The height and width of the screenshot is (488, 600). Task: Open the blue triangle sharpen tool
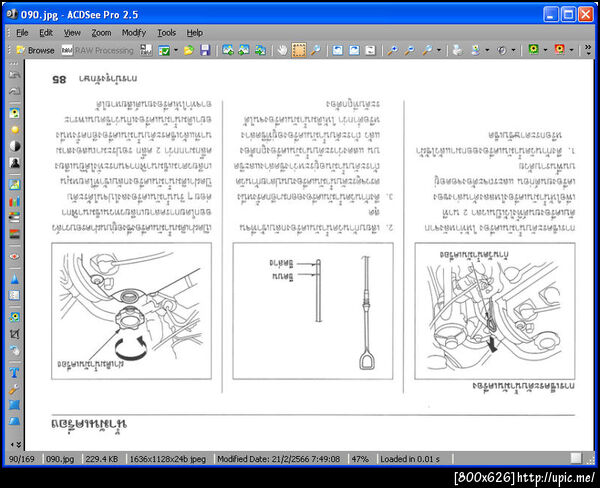tap(14, 279)
